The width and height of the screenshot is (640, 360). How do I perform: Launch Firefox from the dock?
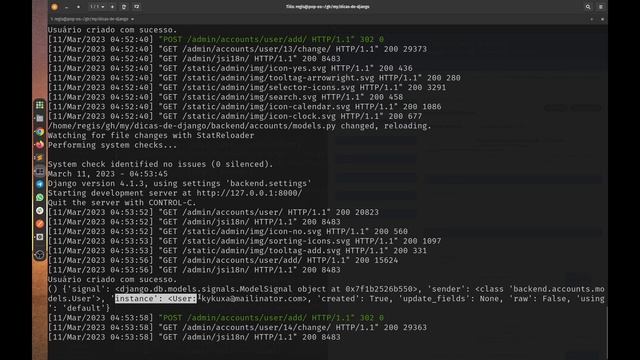coord(40,144)
